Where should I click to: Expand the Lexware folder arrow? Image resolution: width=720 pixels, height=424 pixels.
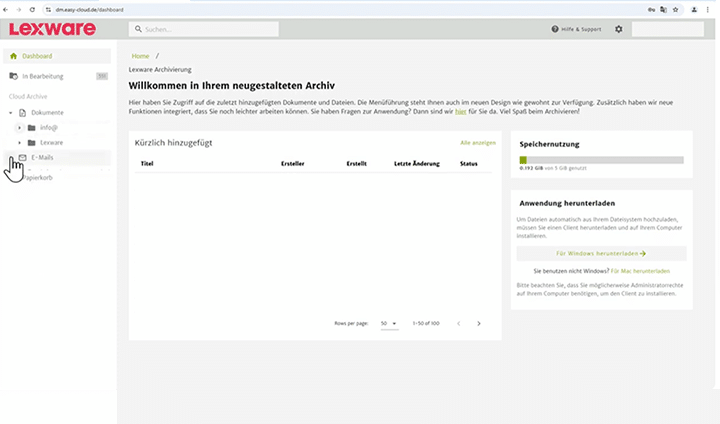click(19, 143)
